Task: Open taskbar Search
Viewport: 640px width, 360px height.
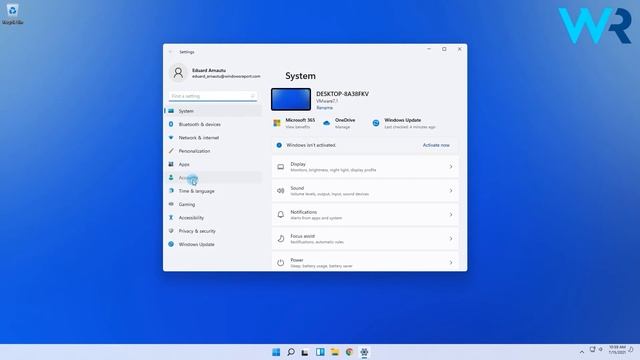Action: tap(291, 352)
